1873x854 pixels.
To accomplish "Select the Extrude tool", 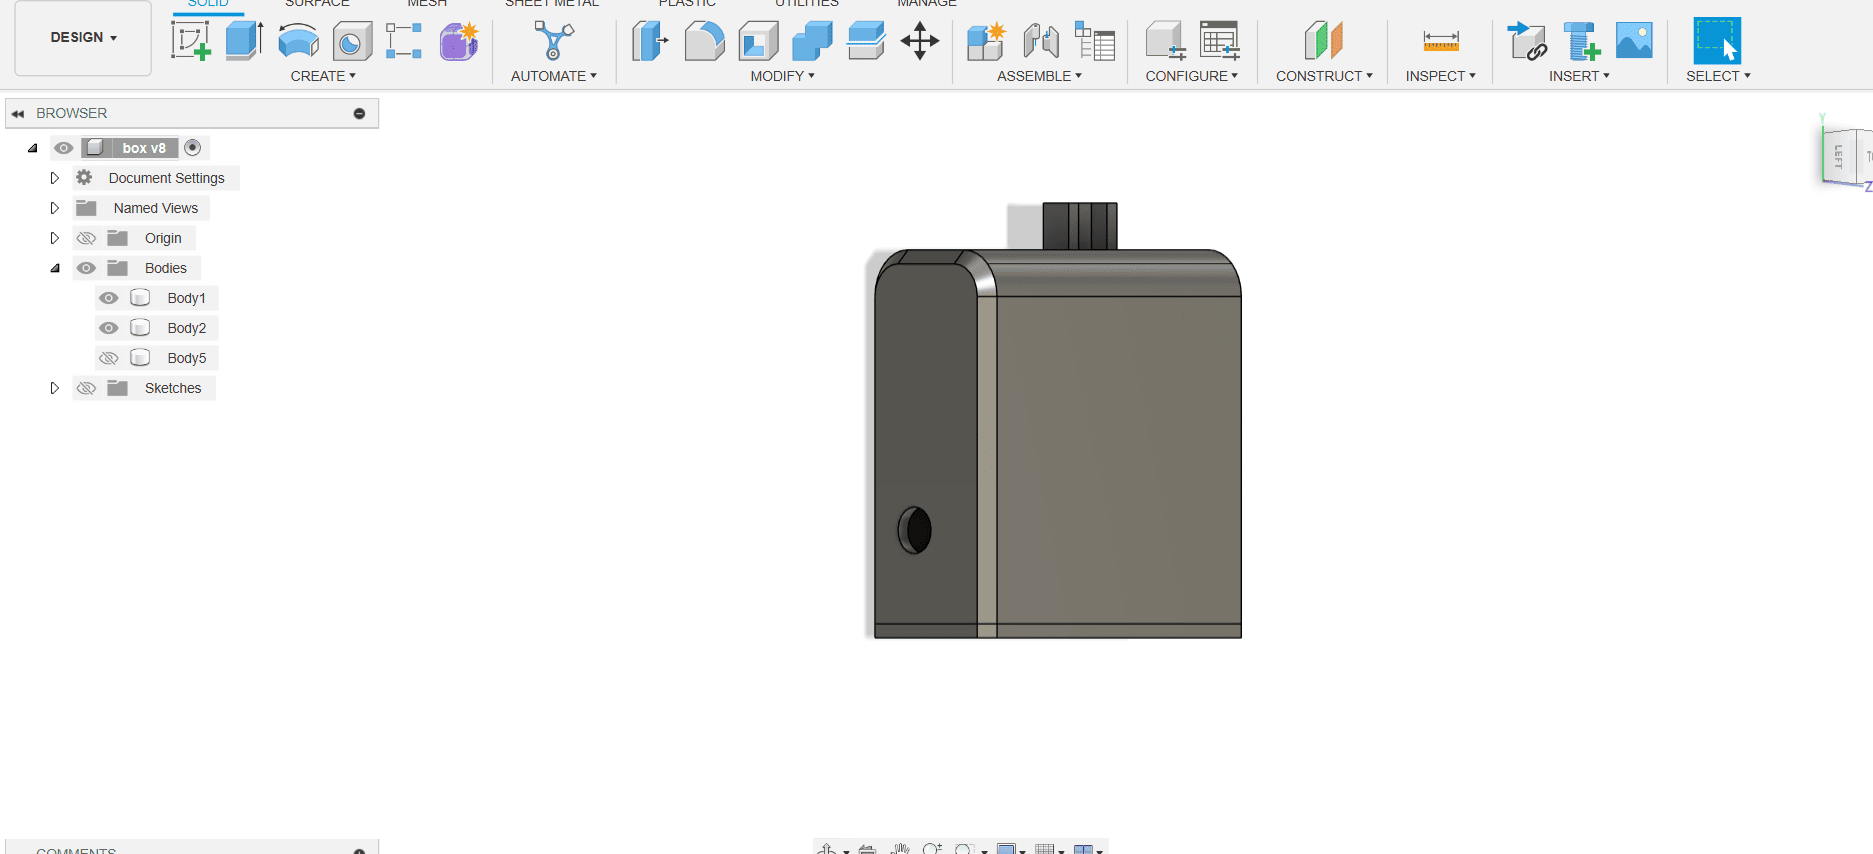I will [244, 41].
